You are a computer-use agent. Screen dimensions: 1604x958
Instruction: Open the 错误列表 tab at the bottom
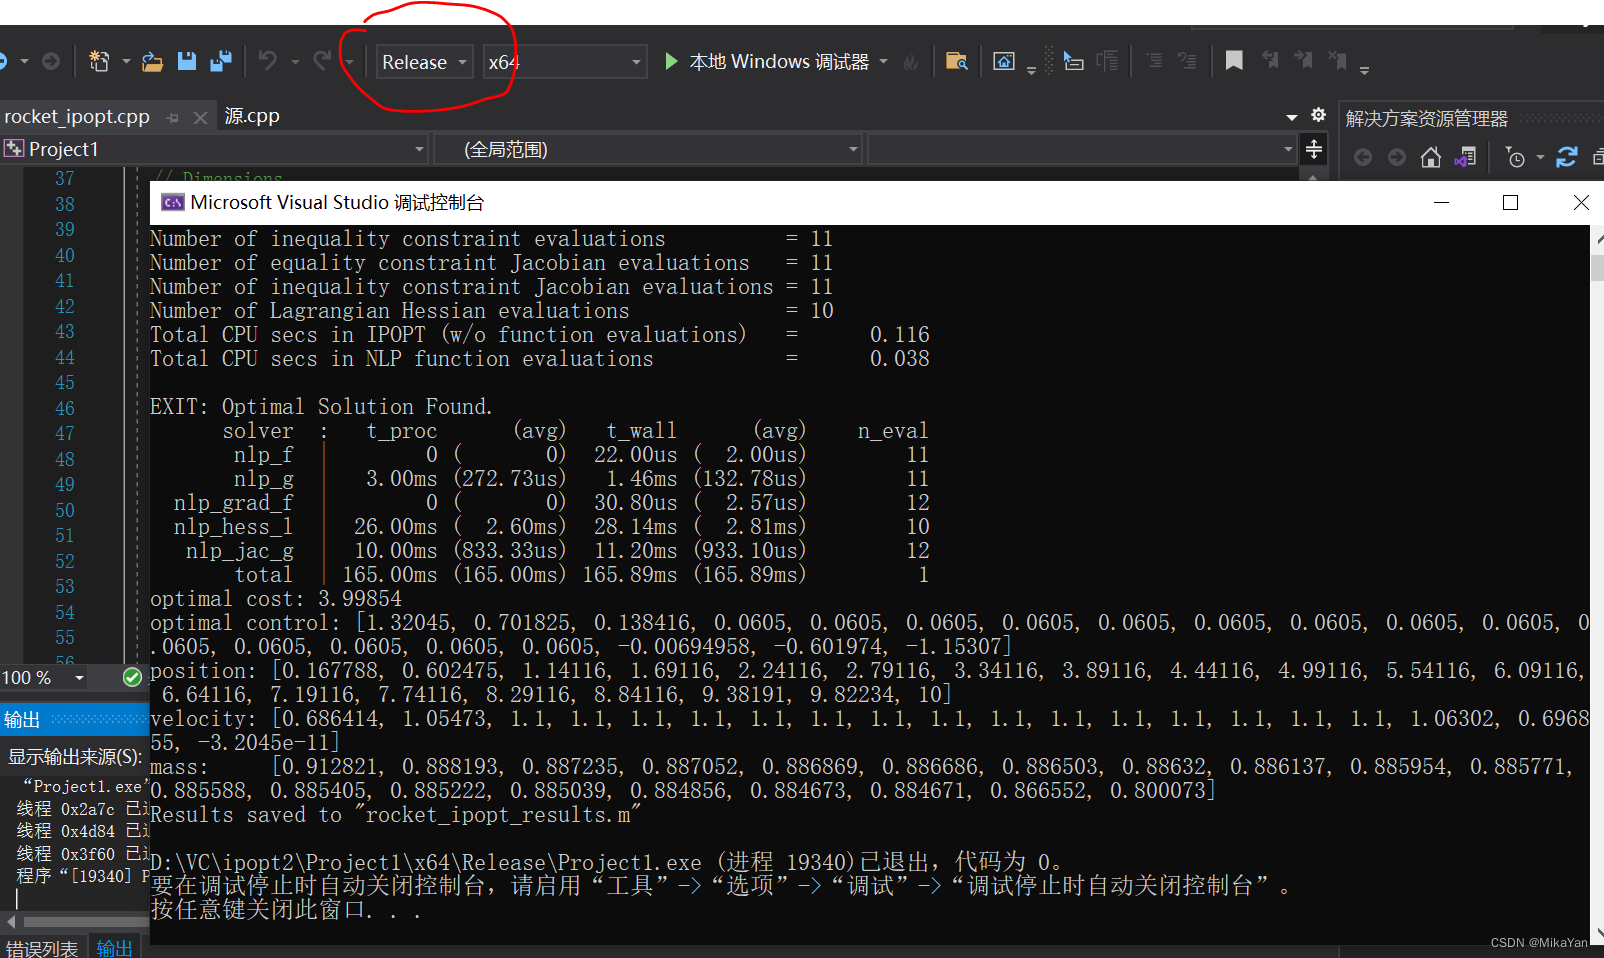(42, 948)
